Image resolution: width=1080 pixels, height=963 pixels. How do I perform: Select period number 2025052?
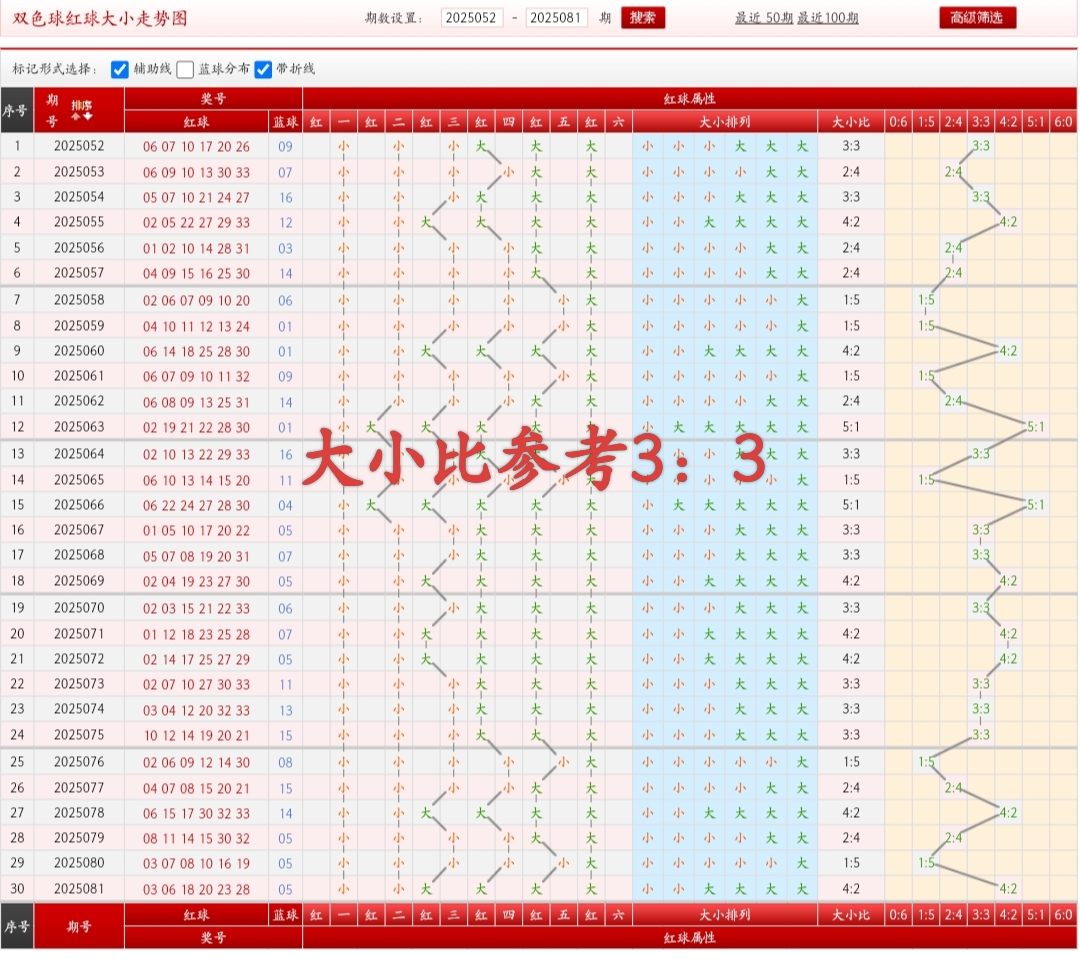(79, 146)
